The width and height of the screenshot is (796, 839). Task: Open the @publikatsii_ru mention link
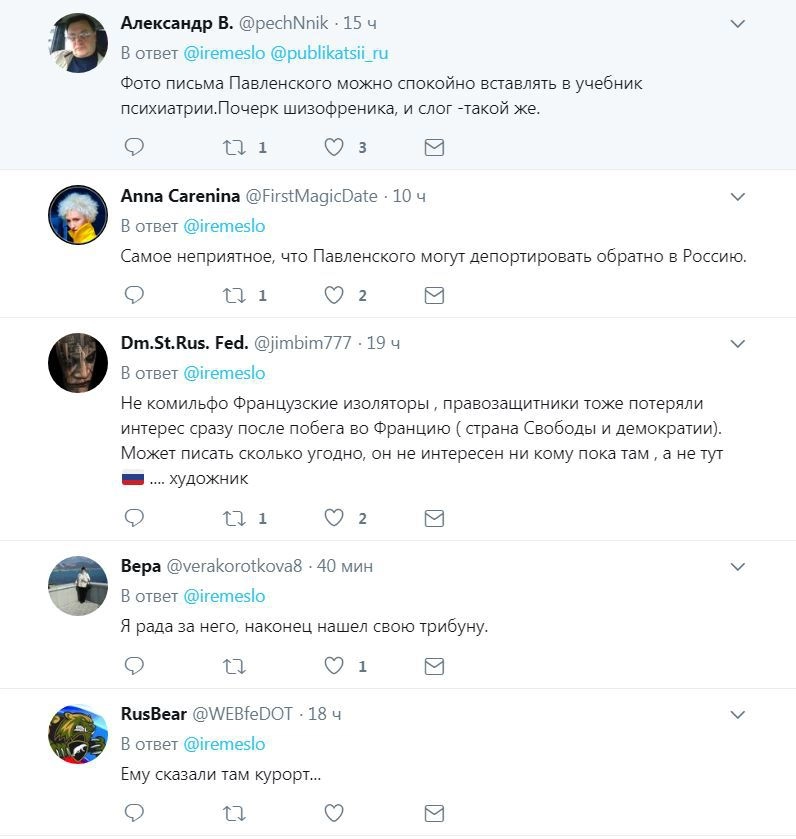click(x=329, y=53)
